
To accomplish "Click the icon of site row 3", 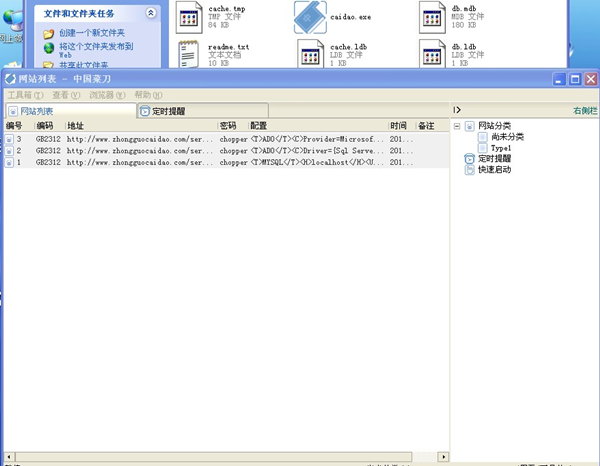I will [x=9, y=138].
